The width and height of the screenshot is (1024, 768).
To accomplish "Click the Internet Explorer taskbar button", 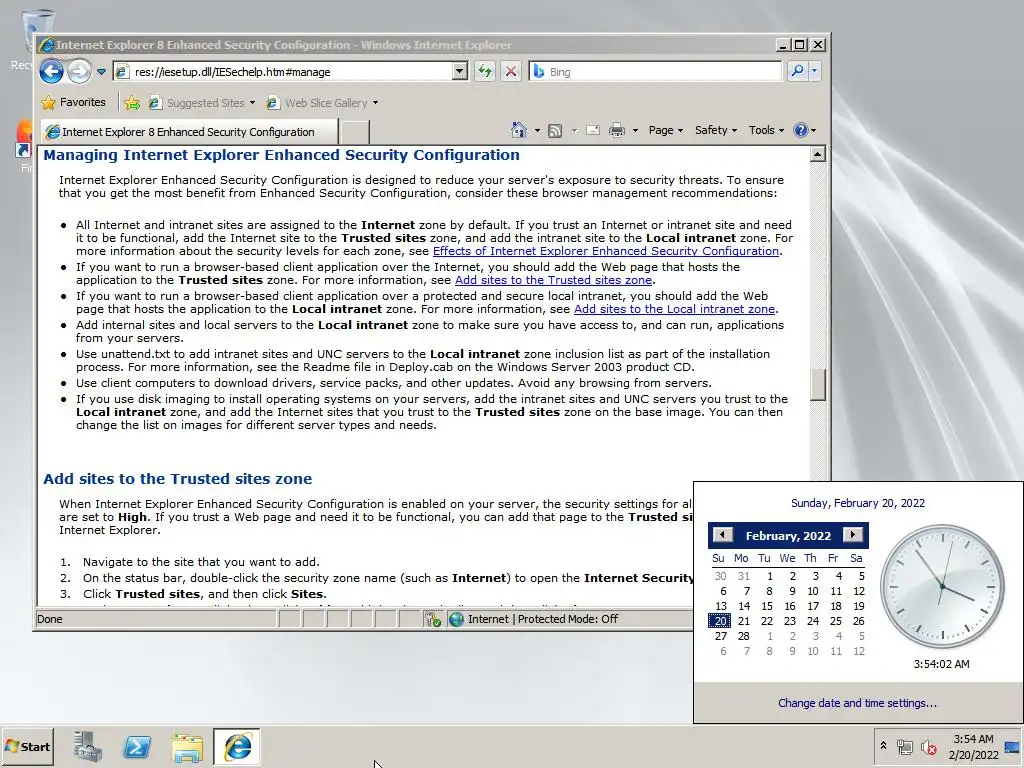I will [237, 746].
